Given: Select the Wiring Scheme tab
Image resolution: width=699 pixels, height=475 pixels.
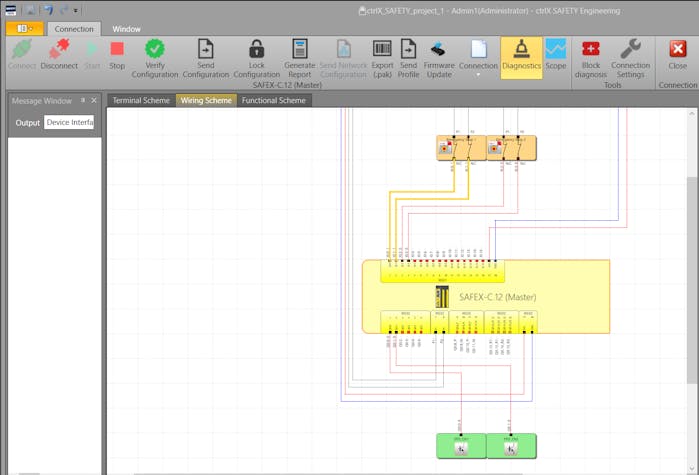Looking at the screenshot, I should (x=206, y=100).
